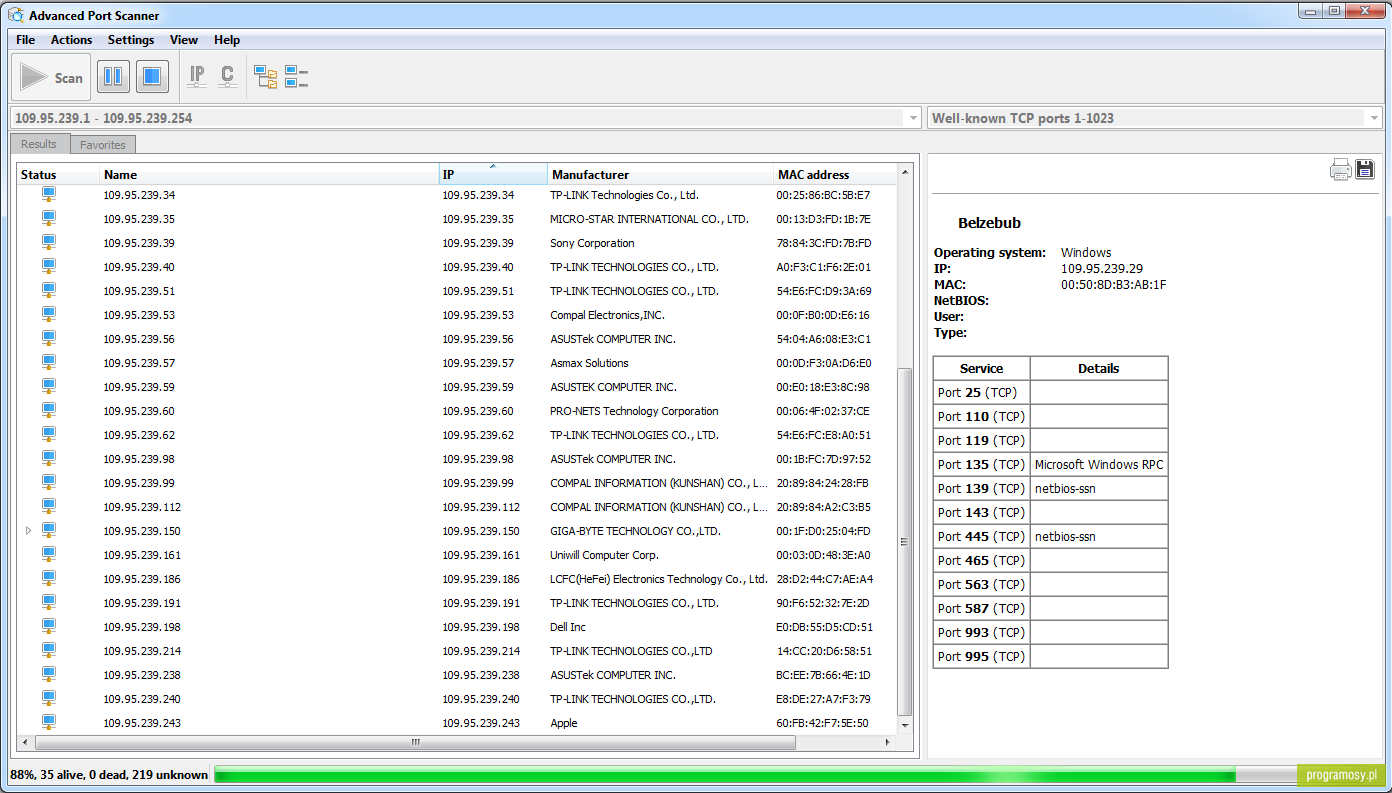Open the Actions menu
The image size is (1392, 793).
72,40
